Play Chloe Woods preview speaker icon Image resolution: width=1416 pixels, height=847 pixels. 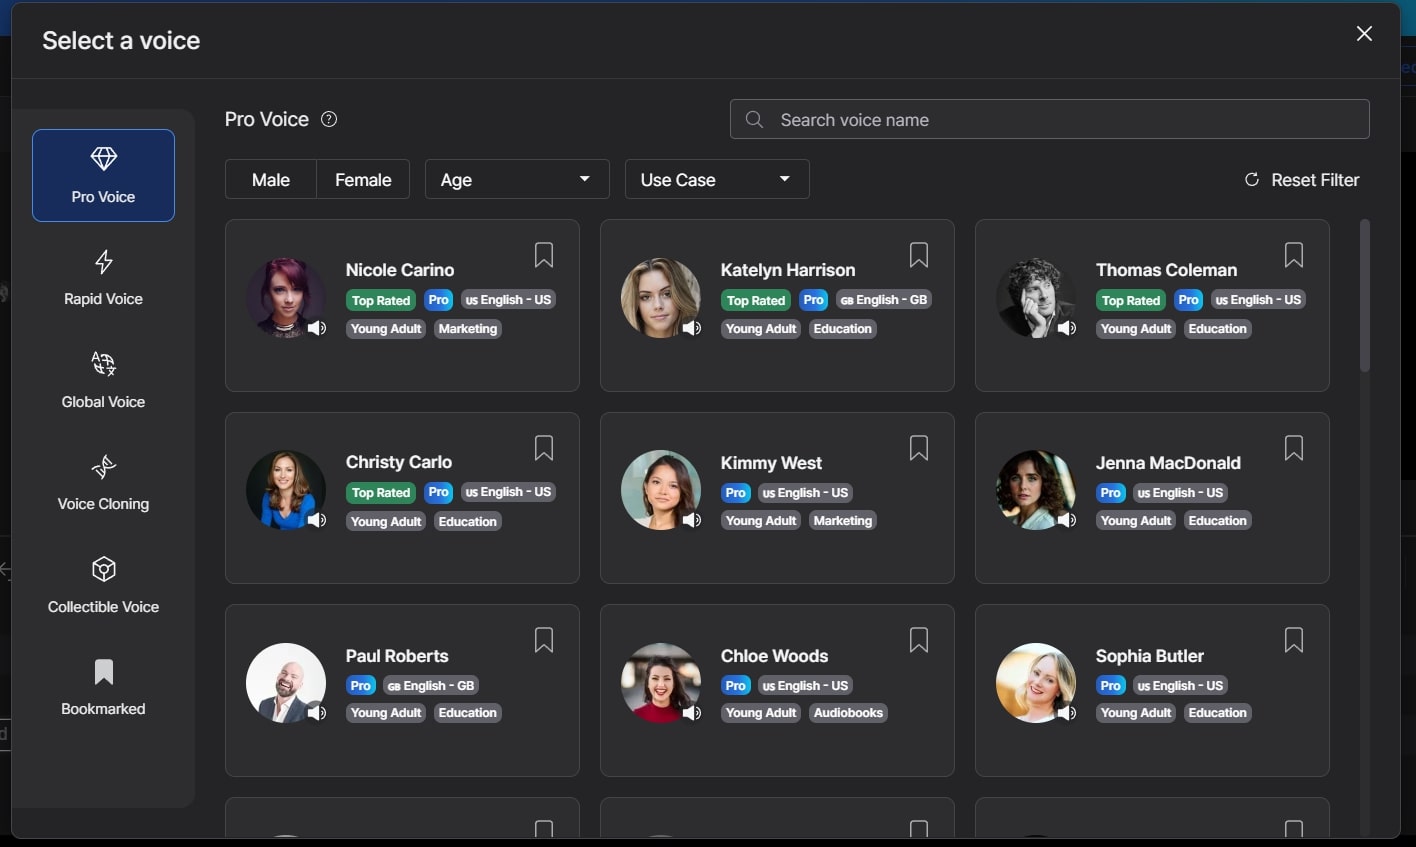pos(692,713)
